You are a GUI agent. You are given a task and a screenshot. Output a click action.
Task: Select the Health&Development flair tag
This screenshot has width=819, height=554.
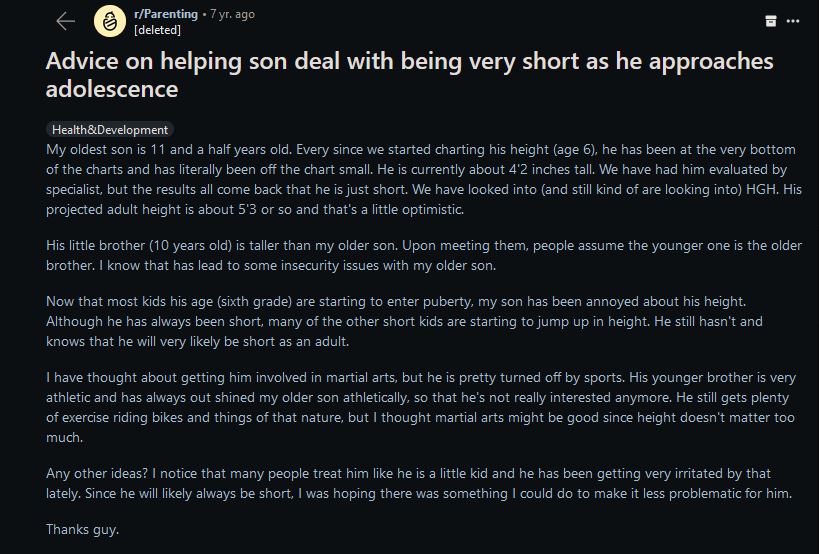110,129
